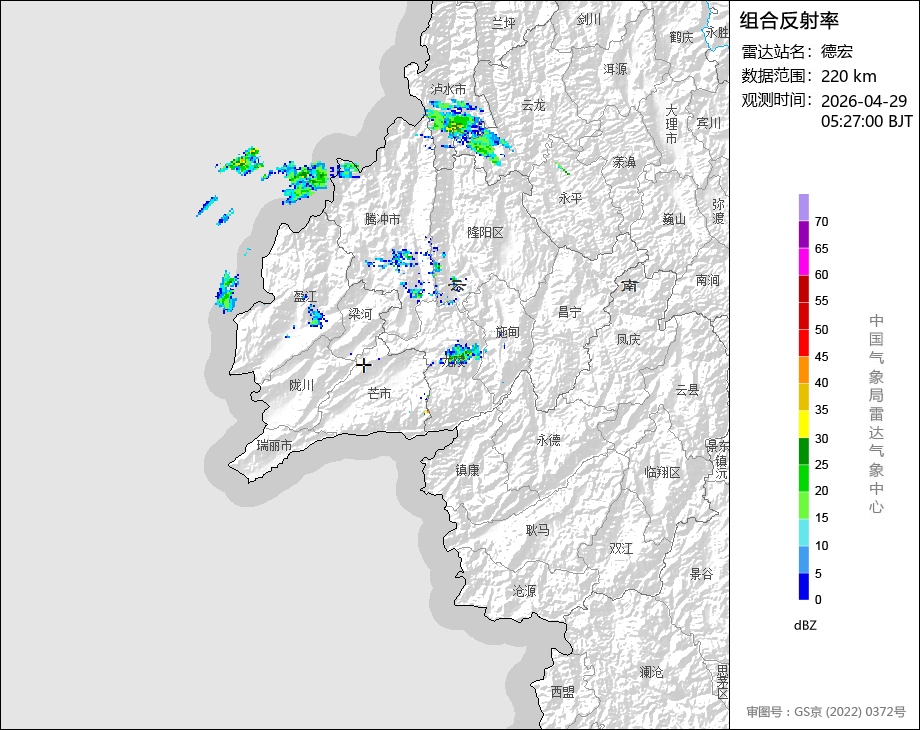Click the 澜沧 map label
This screenshot has height=730, width=920.
point(651,671)
